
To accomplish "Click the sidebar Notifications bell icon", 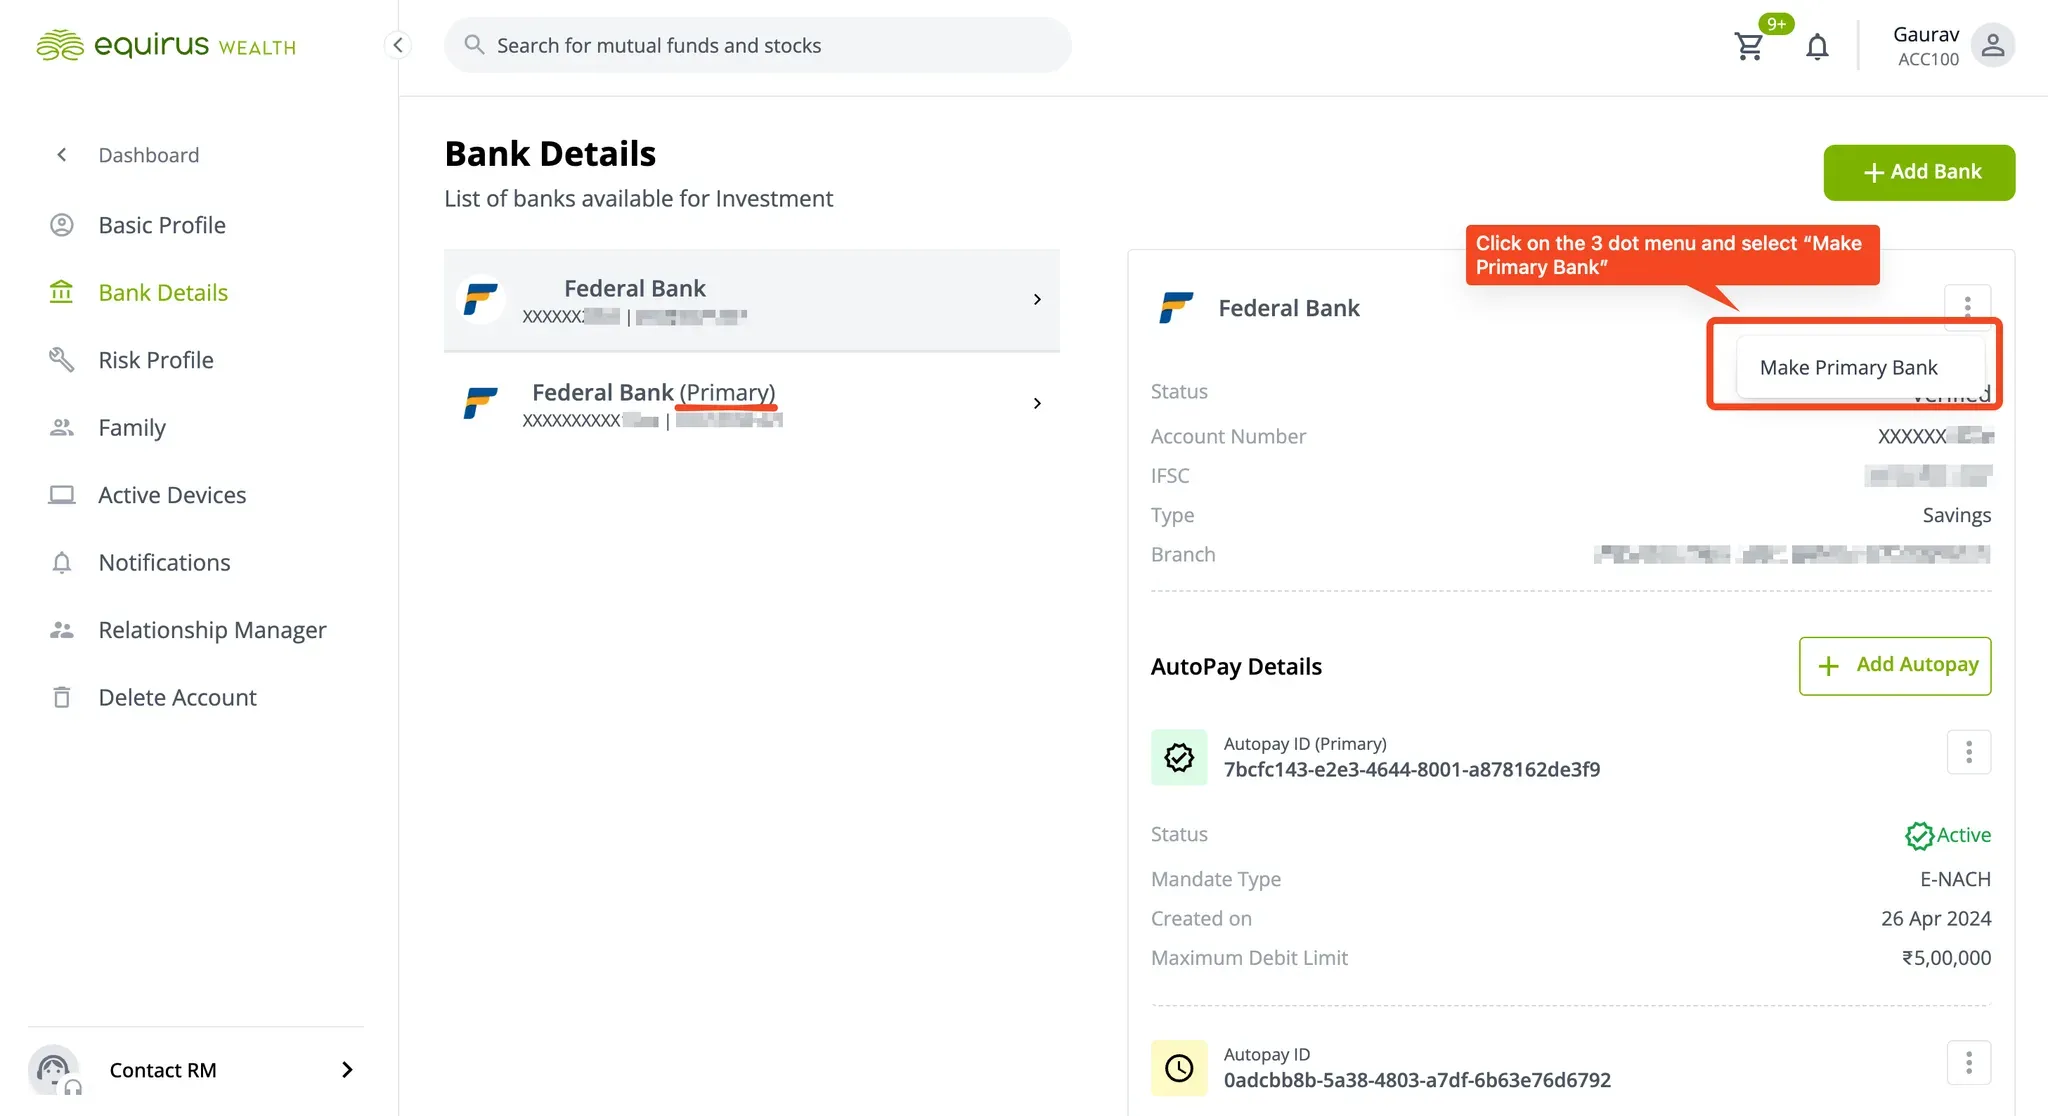I will [62, 563].
